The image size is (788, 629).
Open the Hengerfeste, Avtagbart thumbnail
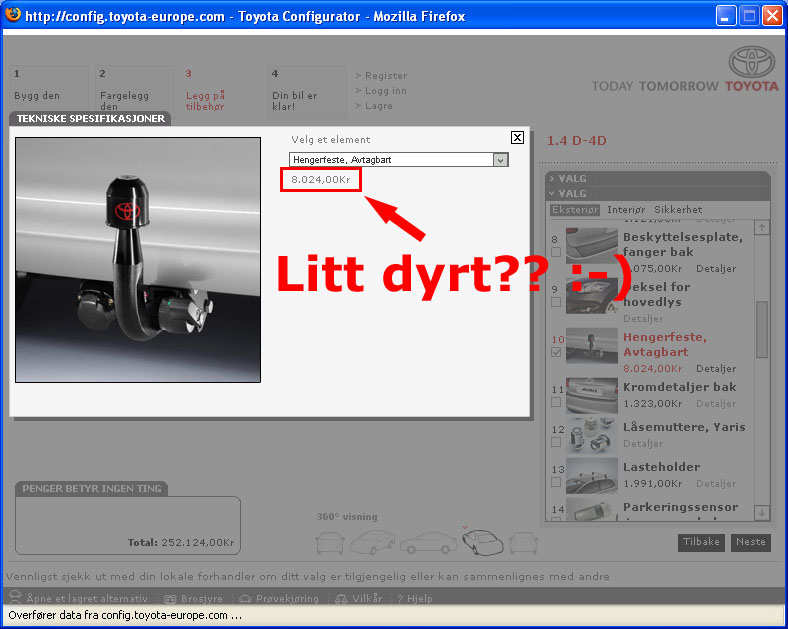click(592, 346)
